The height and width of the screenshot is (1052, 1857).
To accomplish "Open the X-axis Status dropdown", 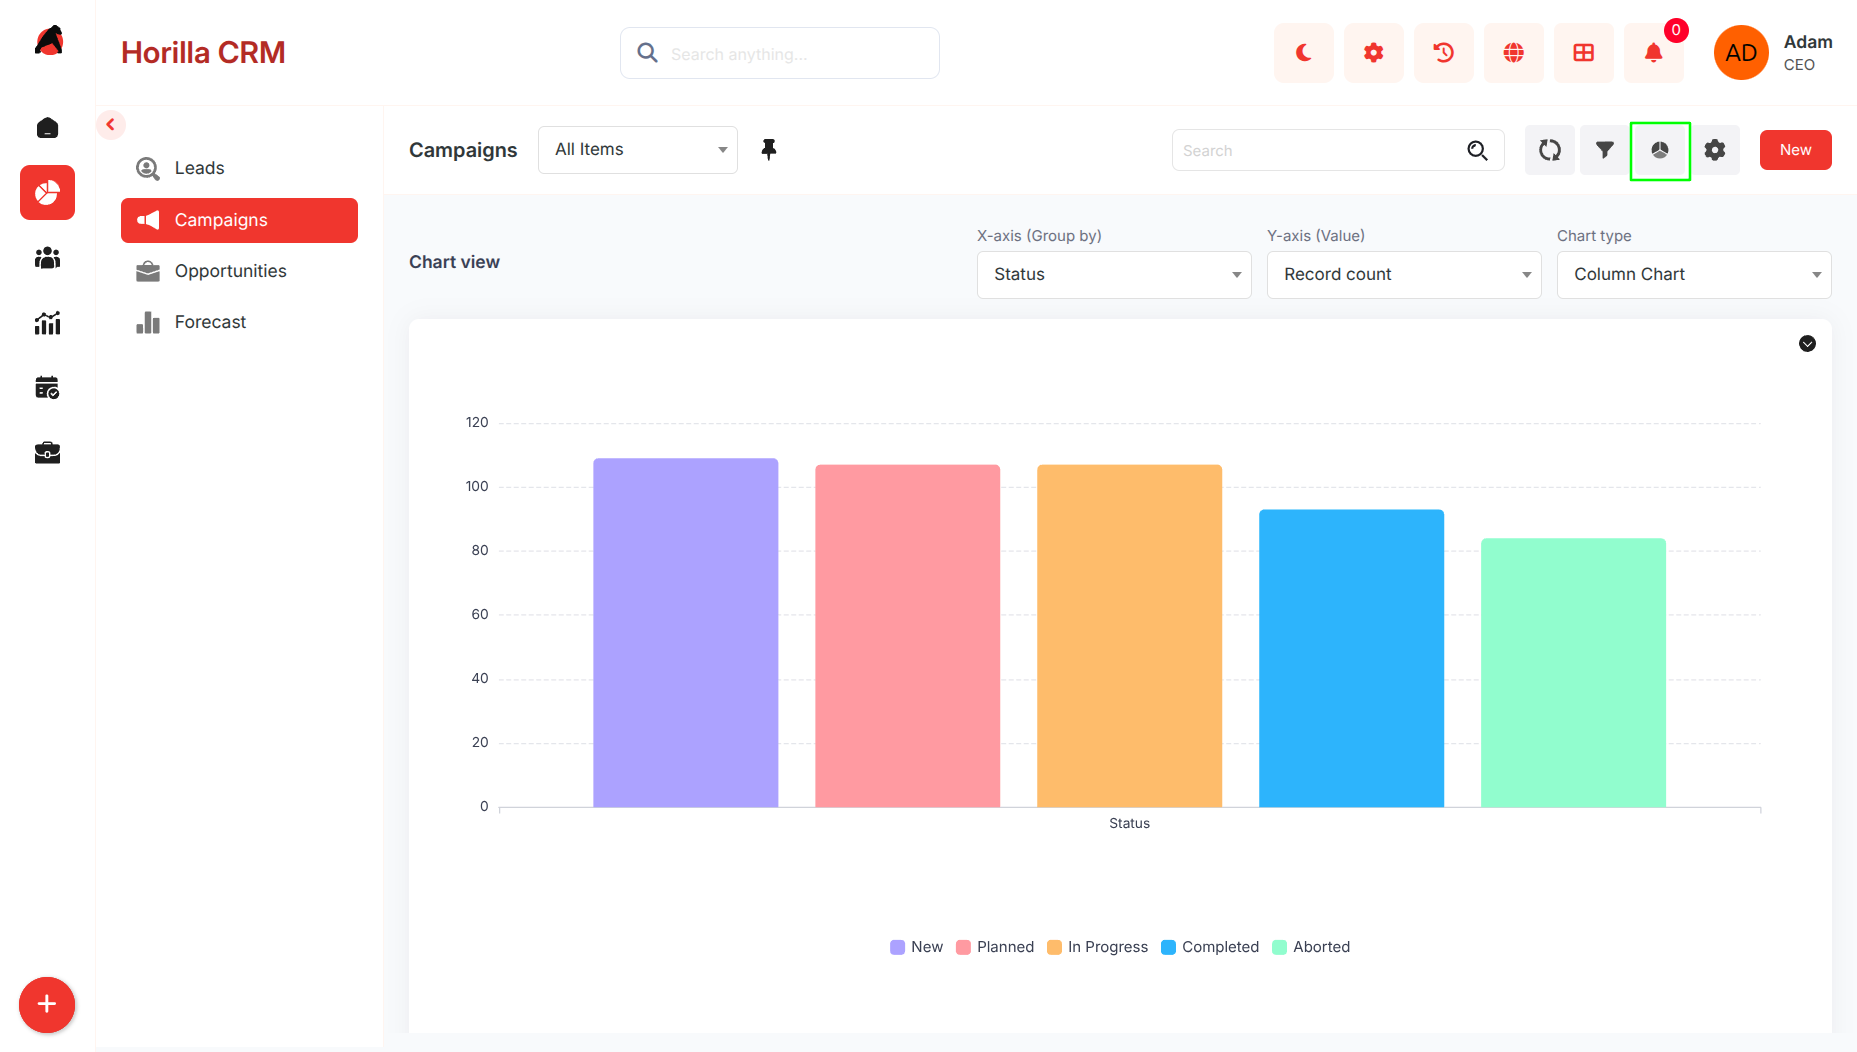I will click(1114, 275).
